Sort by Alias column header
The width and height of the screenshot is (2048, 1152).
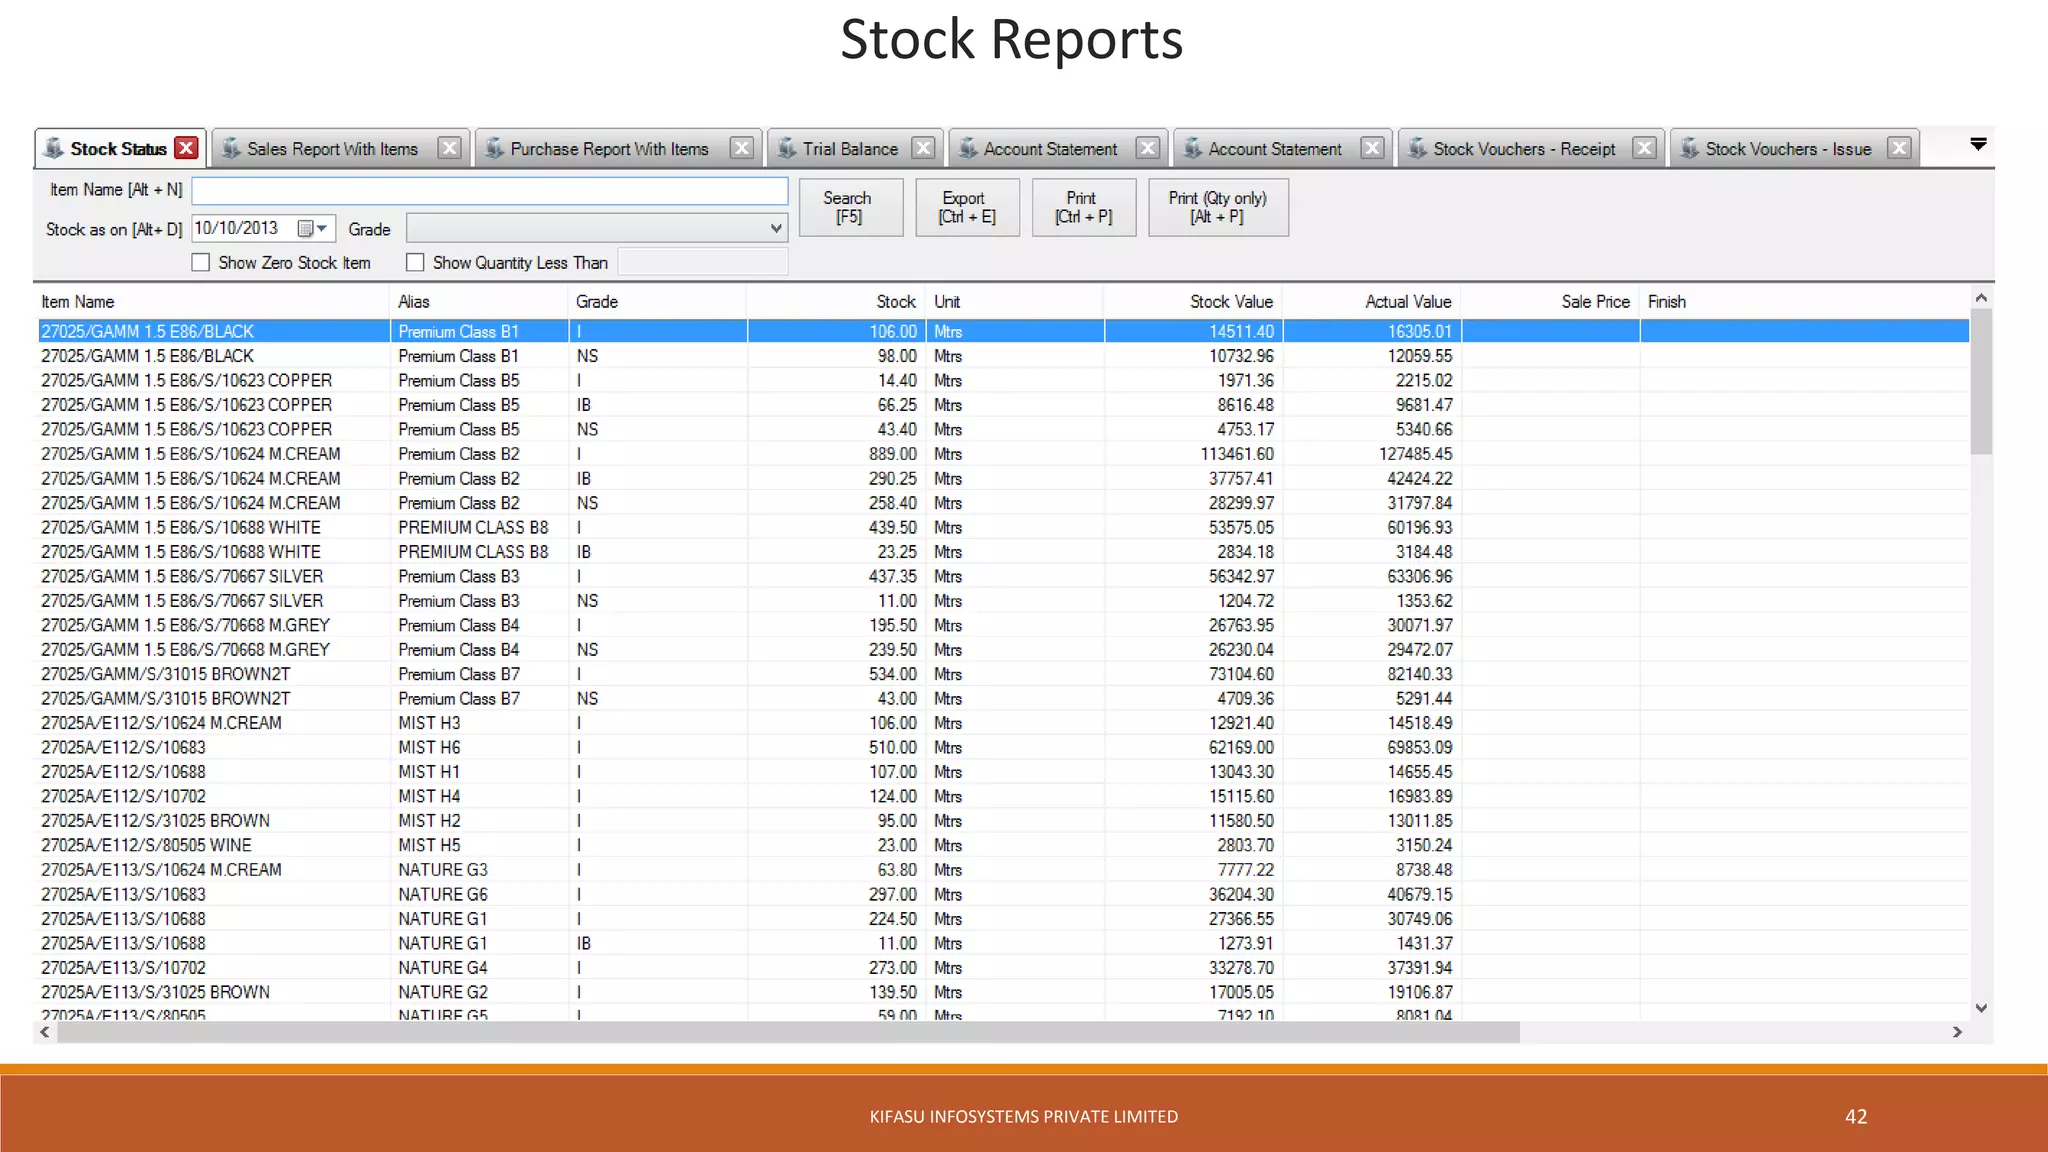coord(479,302)
